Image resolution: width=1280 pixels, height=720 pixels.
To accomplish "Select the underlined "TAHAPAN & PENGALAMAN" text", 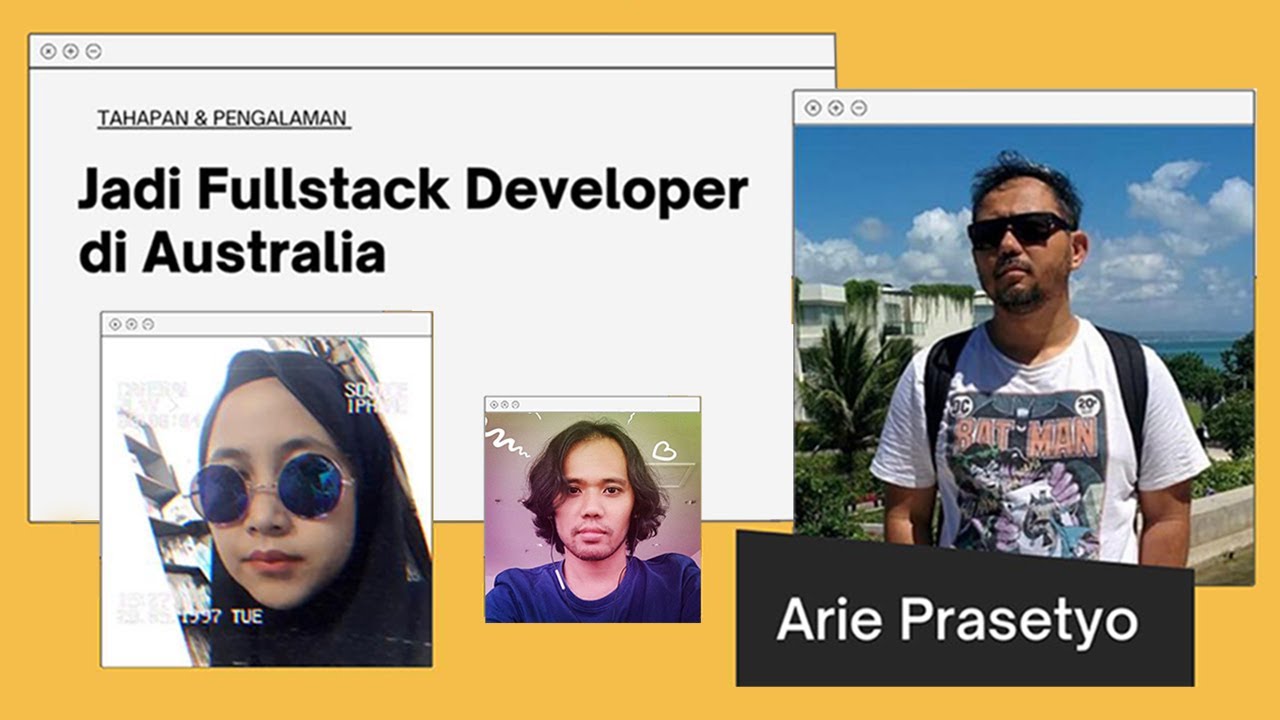I will click(223, 119).
